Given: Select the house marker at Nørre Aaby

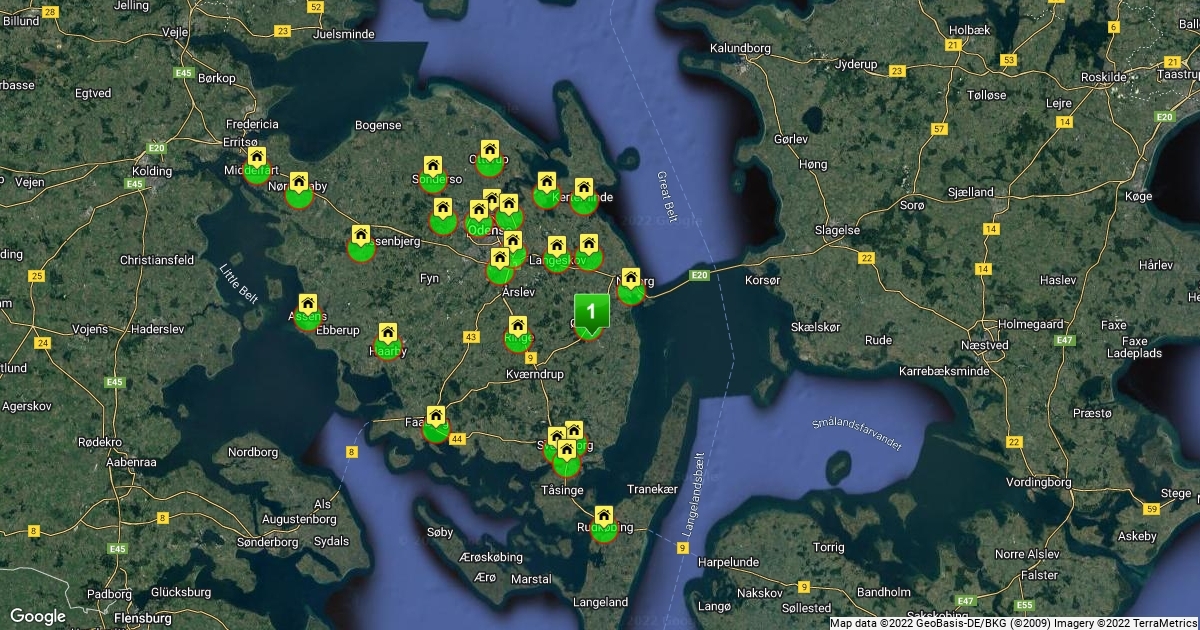Looking at the screenshot, I should [x=298, y=183].
